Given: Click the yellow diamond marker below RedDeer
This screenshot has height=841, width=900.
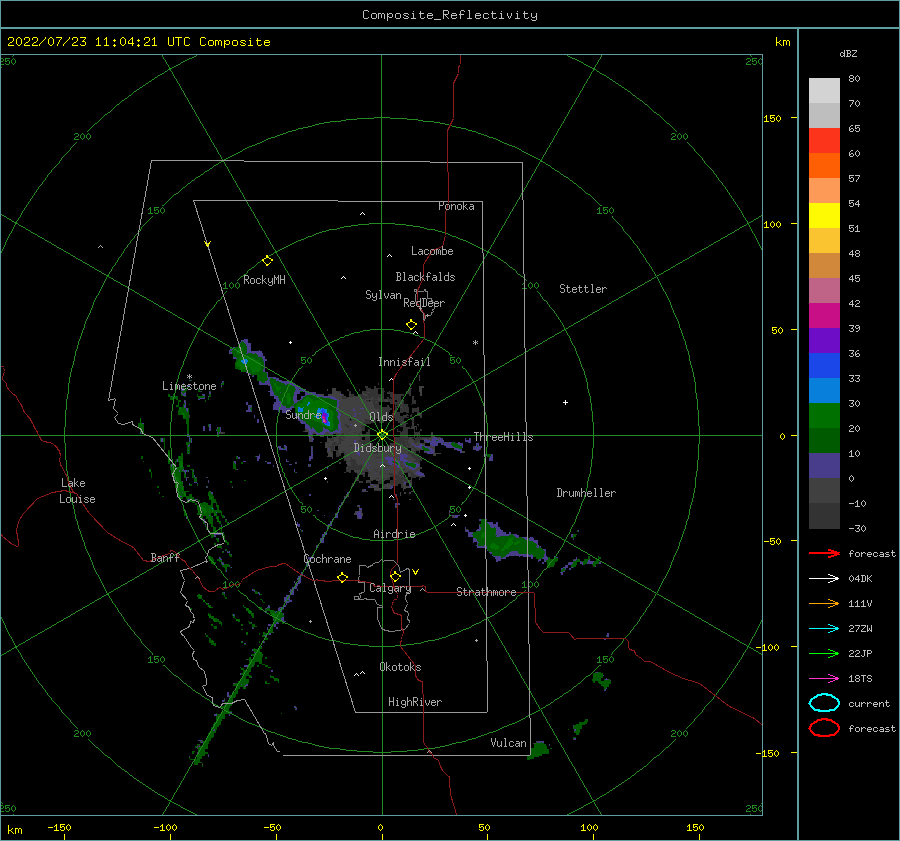Looking at the screenshot, I should (x=412, y=325).
